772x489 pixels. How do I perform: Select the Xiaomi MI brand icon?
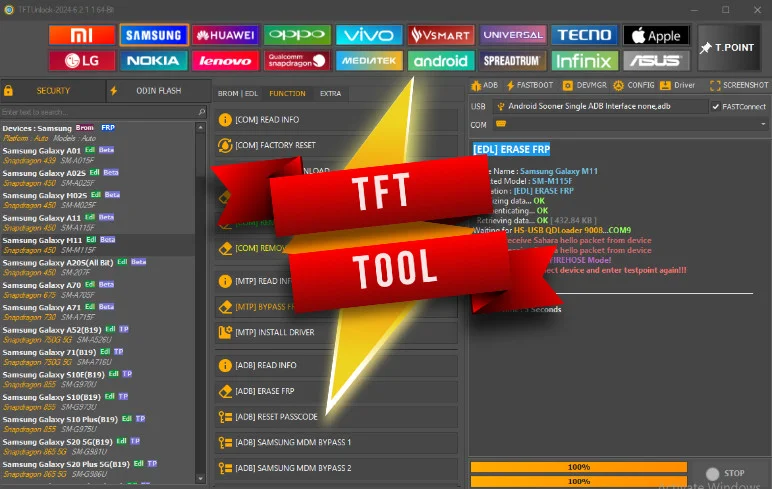point(81,35)
